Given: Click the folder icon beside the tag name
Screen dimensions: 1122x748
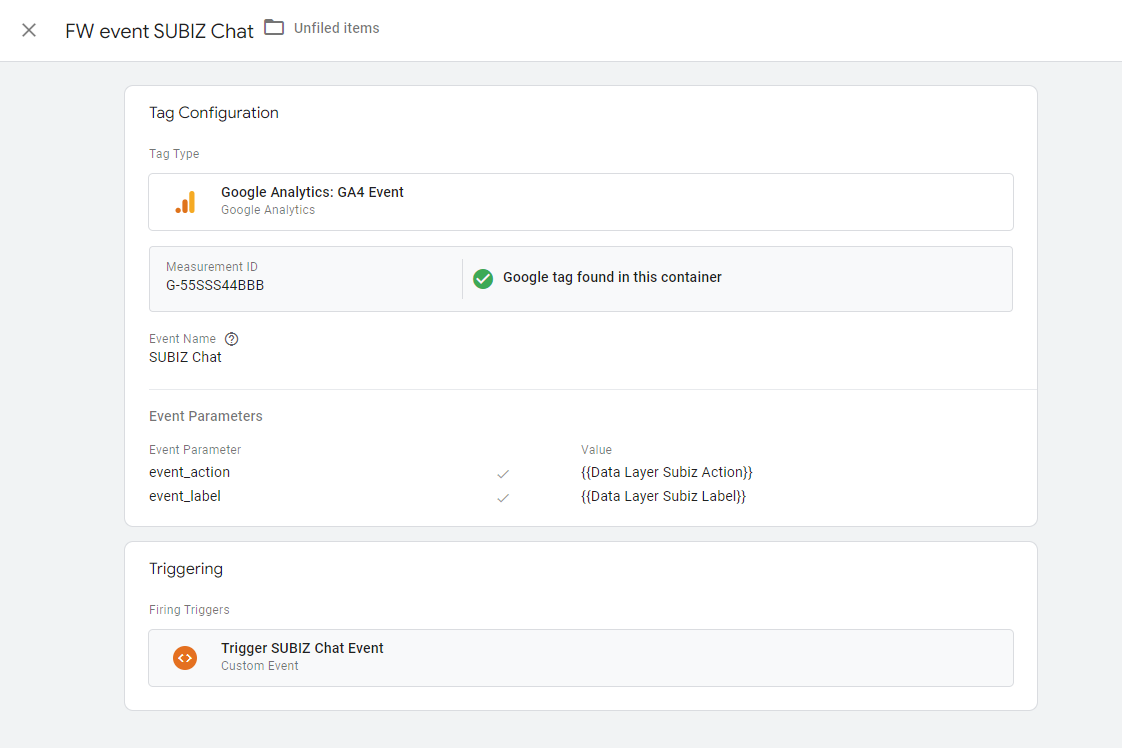Looking at the screenshot, I should pos(274,28).
